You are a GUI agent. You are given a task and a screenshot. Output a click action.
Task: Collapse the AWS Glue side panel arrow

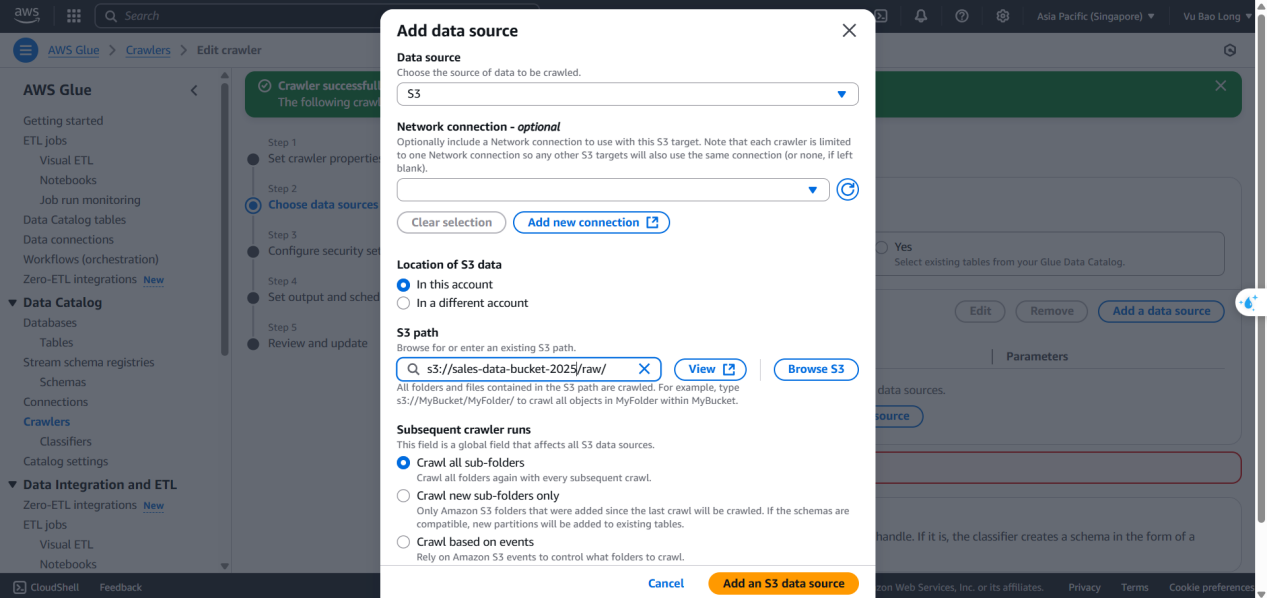tap(194, 90)
